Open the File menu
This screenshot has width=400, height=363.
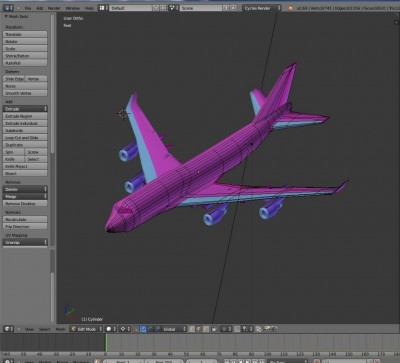[x=28, y=8]
